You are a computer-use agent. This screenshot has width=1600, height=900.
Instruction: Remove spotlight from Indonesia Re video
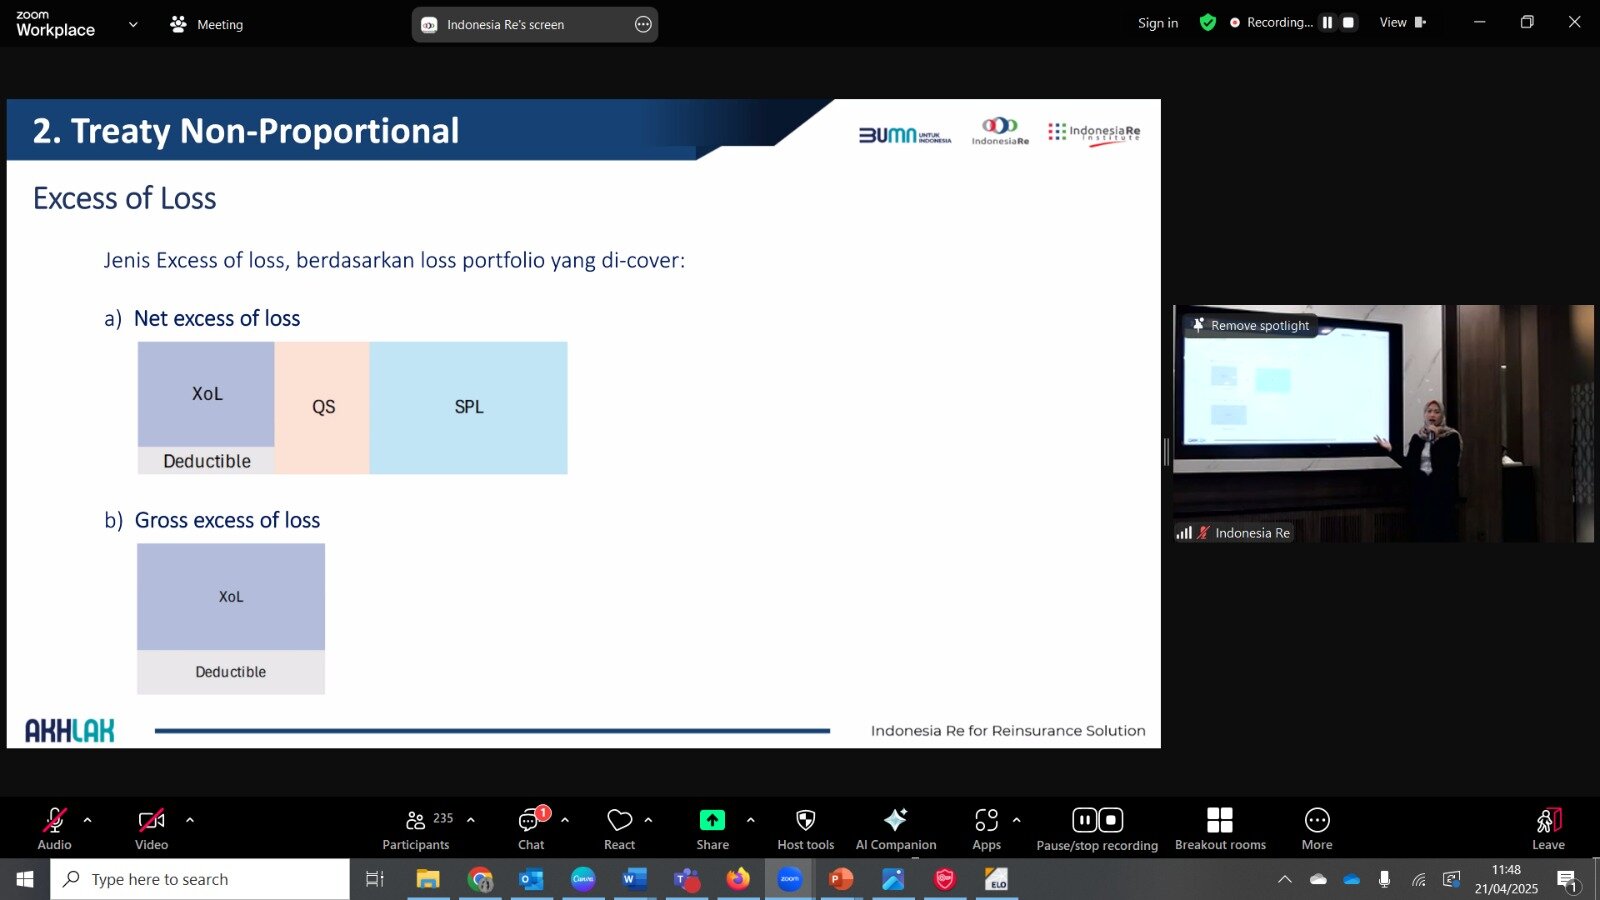point(1251,325)
